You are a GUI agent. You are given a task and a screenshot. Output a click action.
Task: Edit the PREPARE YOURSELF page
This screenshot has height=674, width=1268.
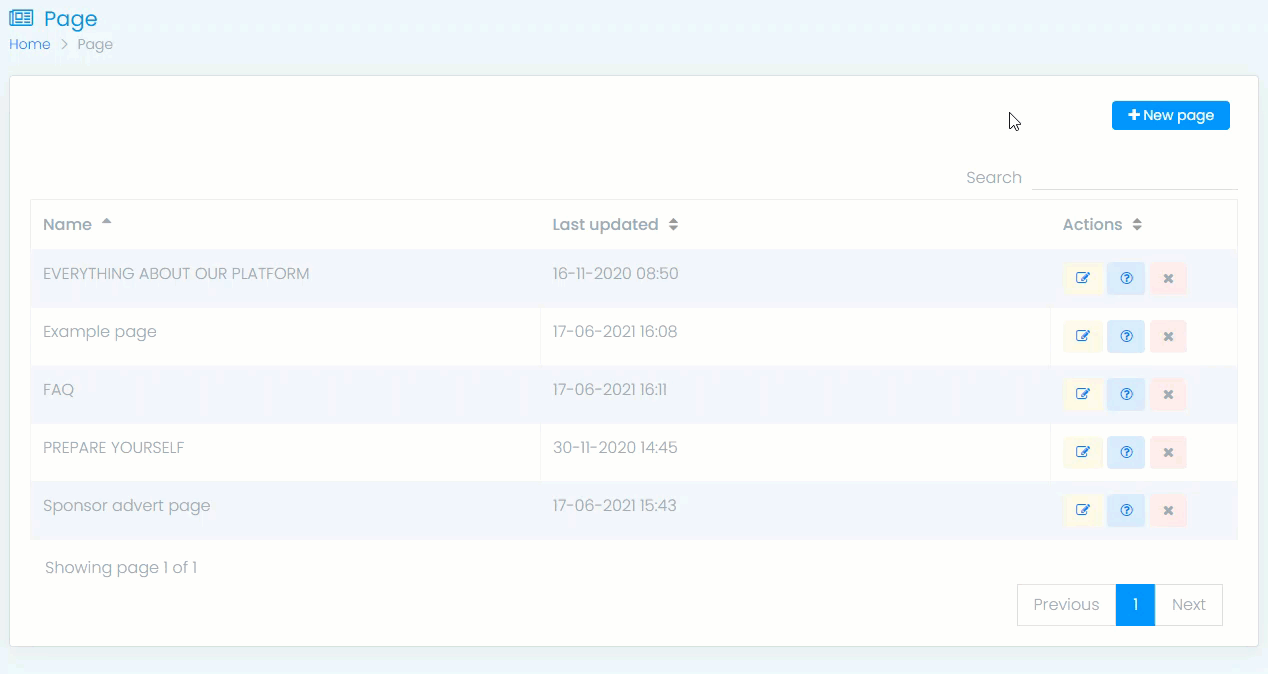[1083, 452]
